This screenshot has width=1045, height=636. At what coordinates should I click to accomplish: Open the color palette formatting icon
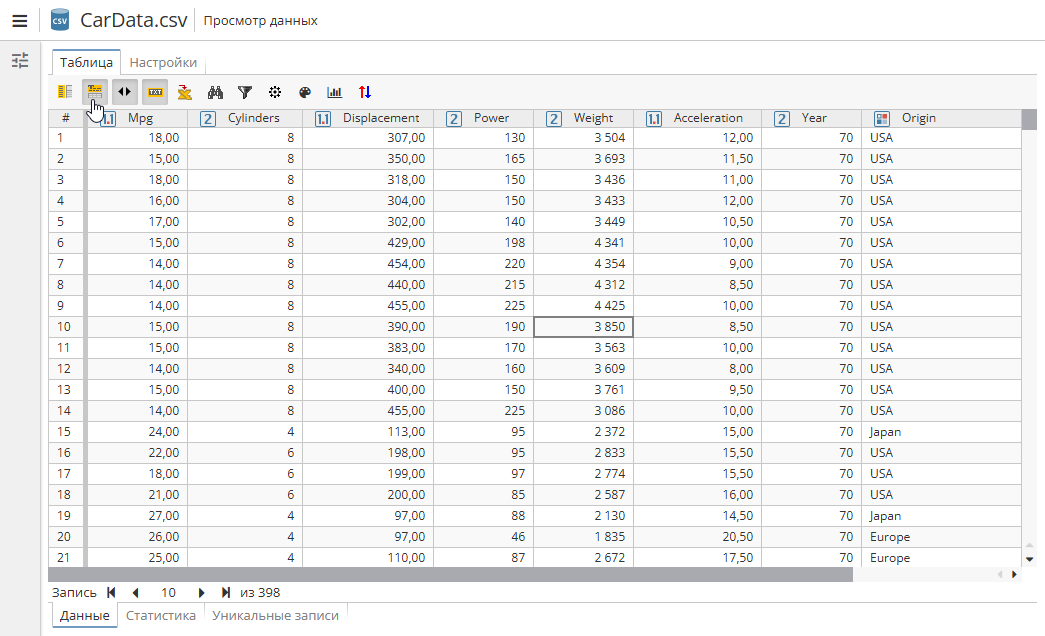point(305,92)
